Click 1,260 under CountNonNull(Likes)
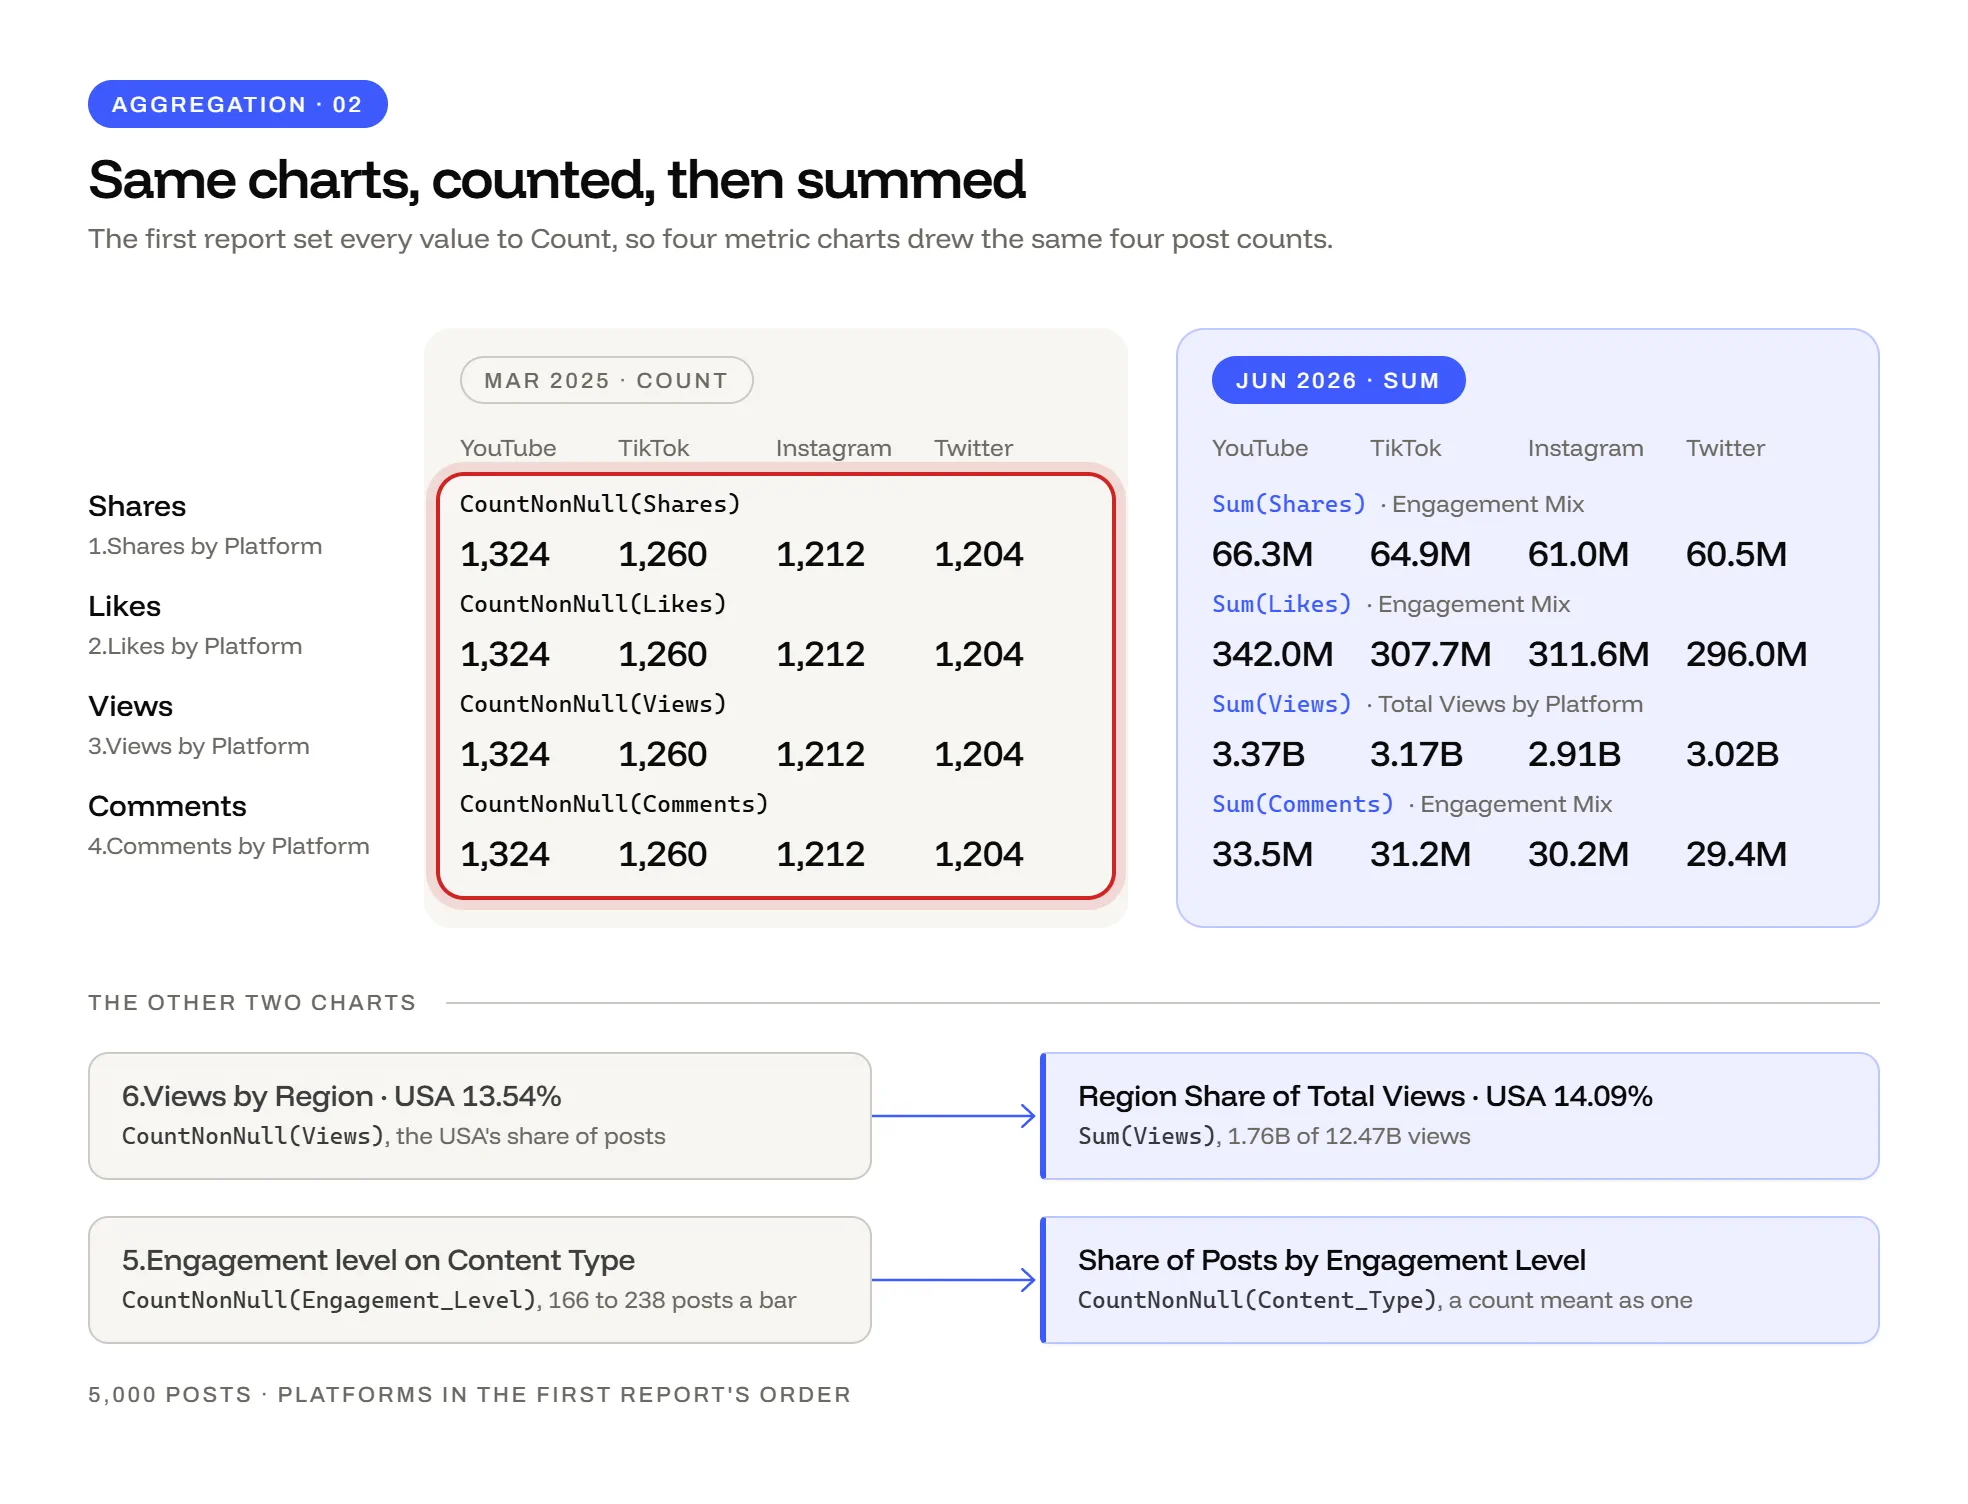This screenshot has height=1504, width=1968. (663, 654)
